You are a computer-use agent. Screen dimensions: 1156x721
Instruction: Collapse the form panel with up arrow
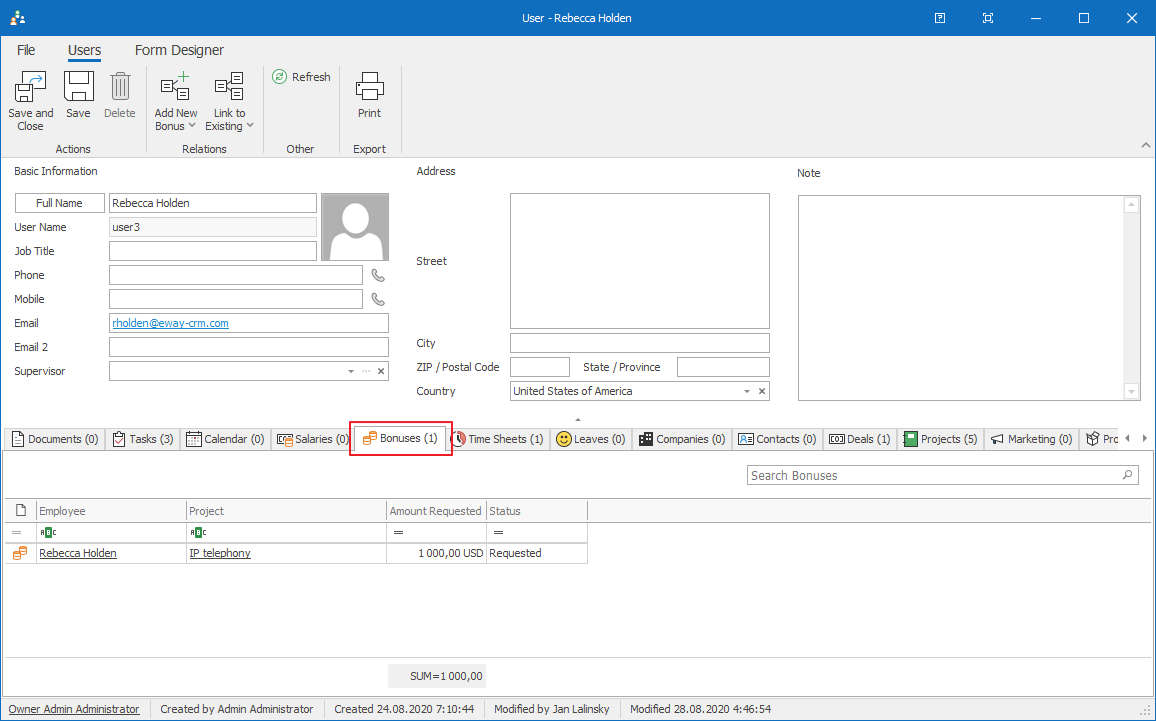tap(578, 419)
